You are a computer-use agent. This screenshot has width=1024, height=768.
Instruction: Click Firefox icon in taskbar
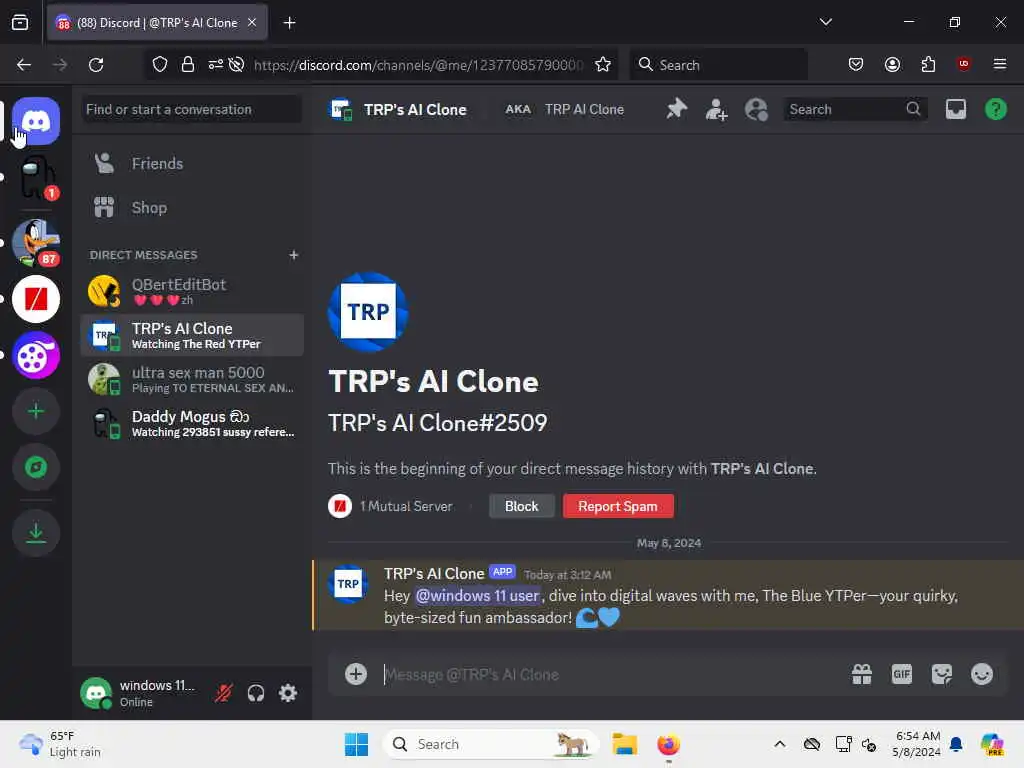point(668,744)
